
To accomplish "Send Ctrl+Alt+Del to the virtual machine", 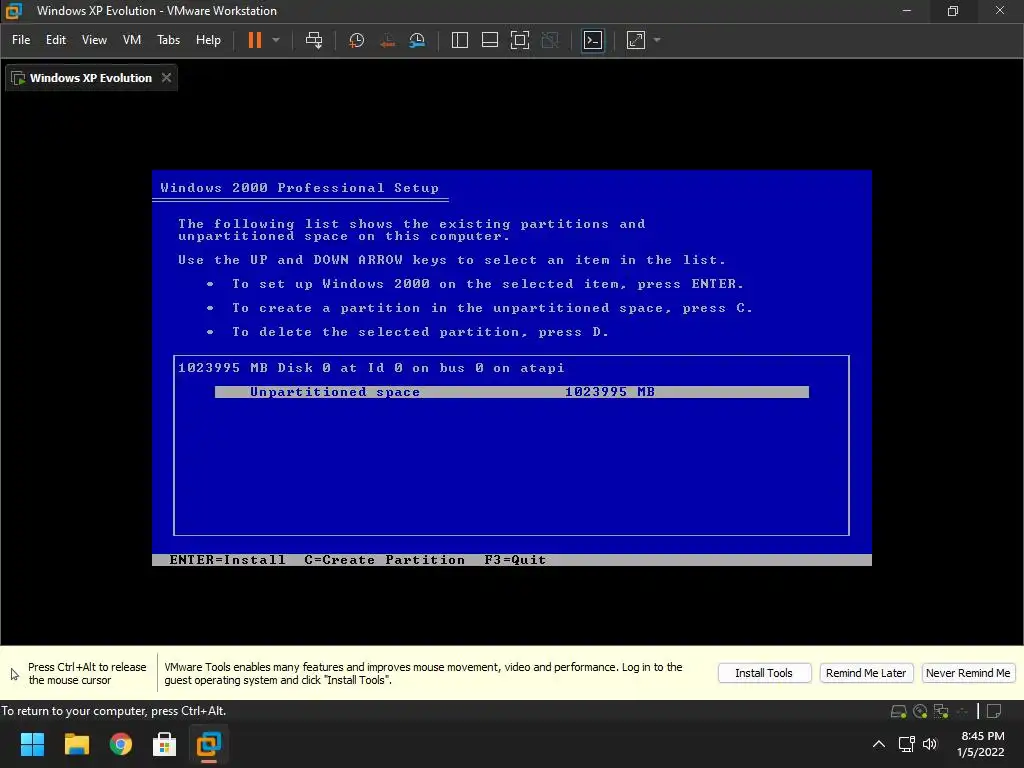I will pos(314,40).
